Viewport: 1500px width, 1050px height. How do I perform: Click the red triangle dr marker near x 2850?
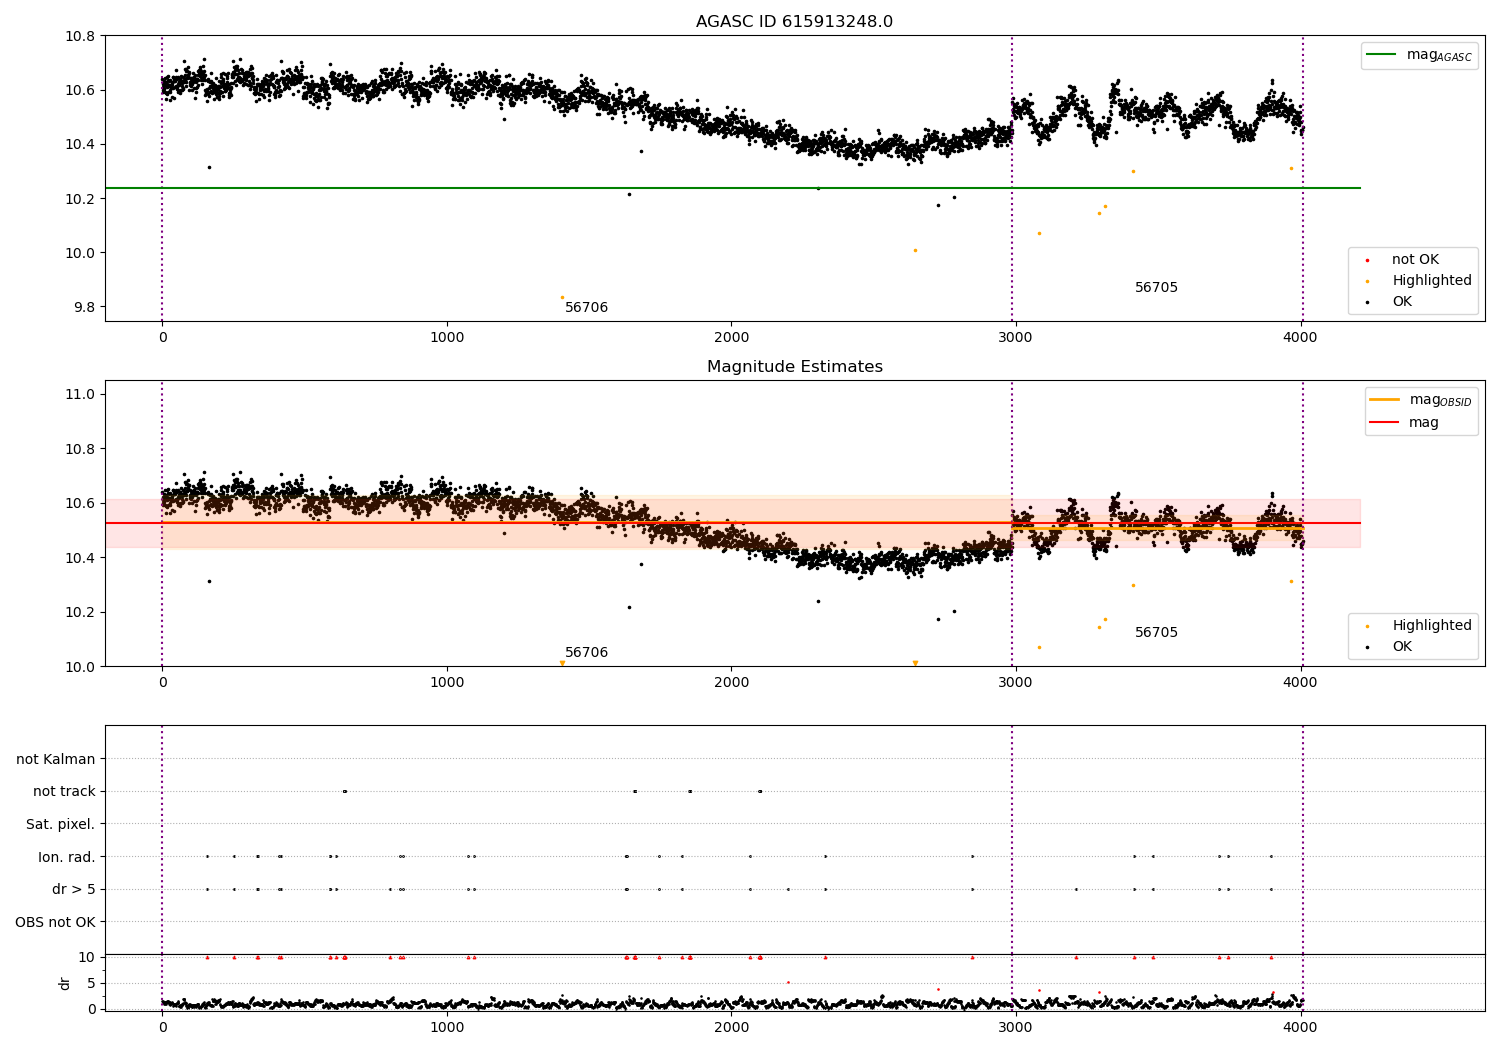tap(972, 957)
